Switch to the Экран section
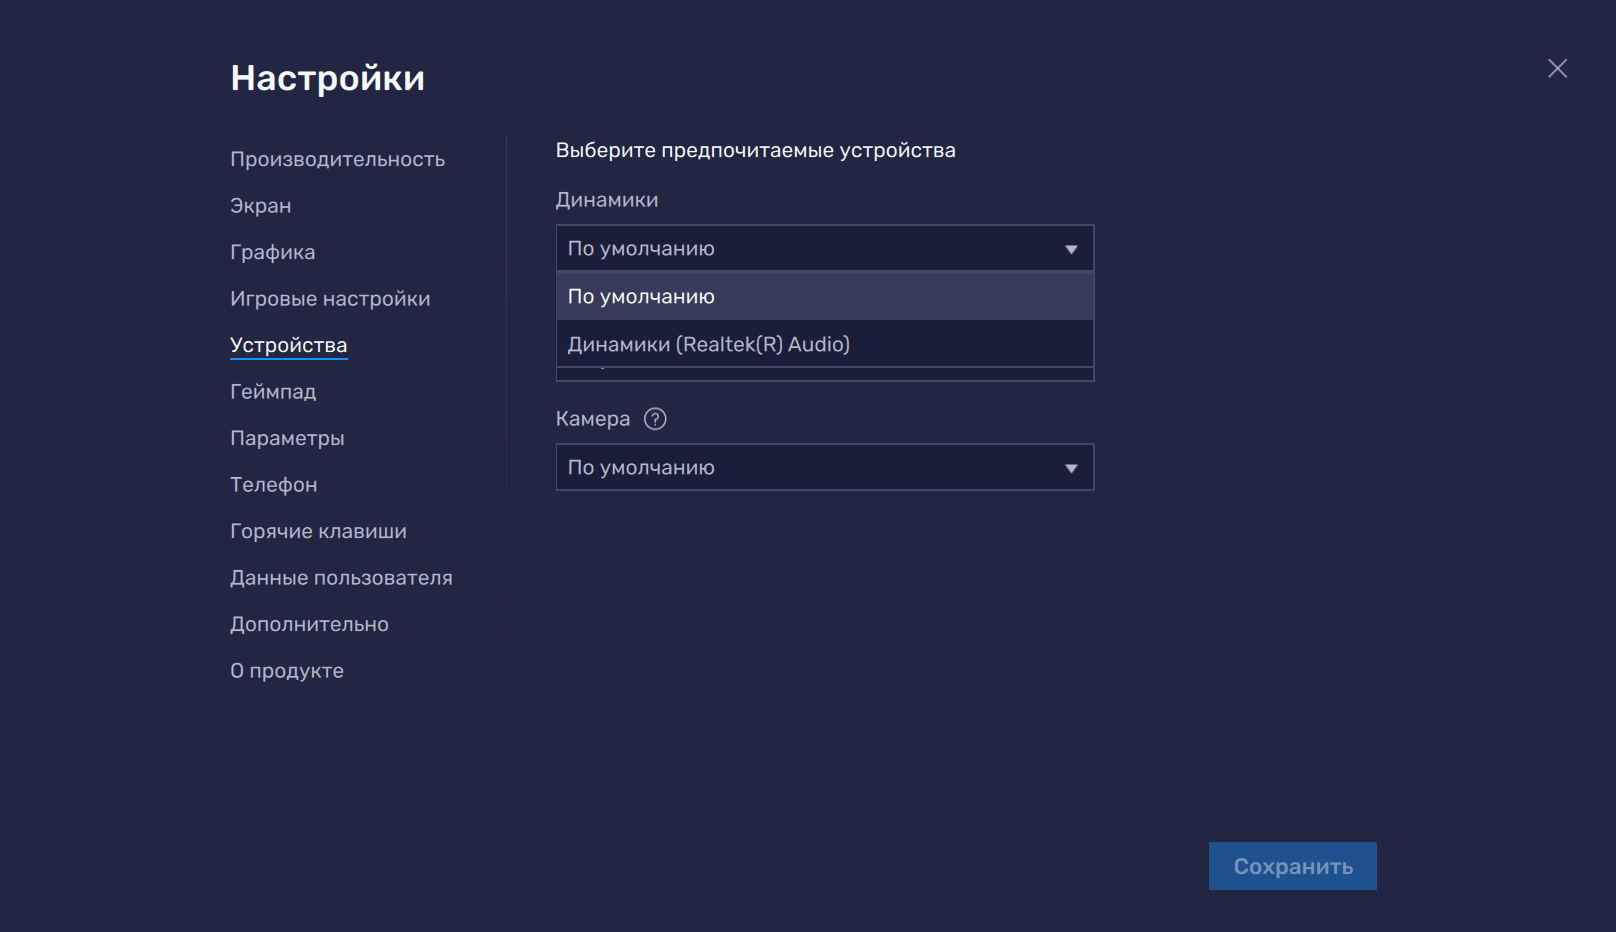Image resolution: width=1616 pixels, height=932 pixels. tap(260, 205)
